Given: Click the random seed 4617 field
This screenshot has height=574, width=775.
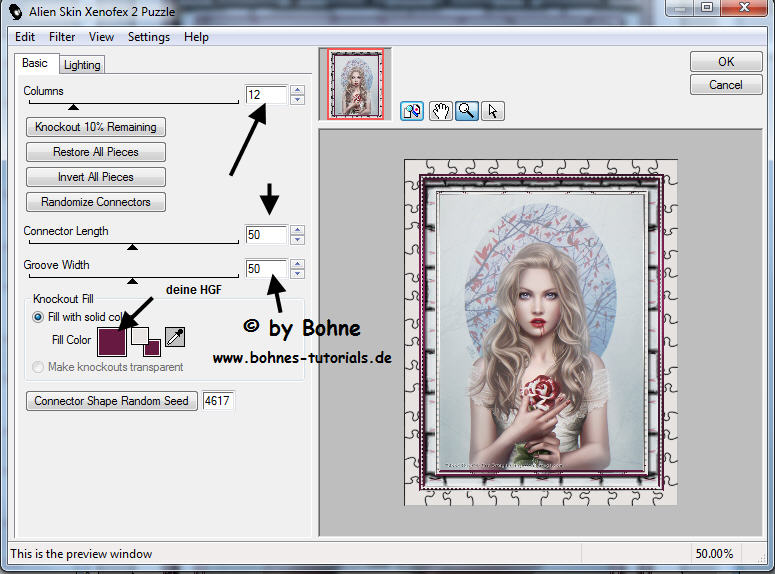Looking at the screenshot, I should pos(218,401).
